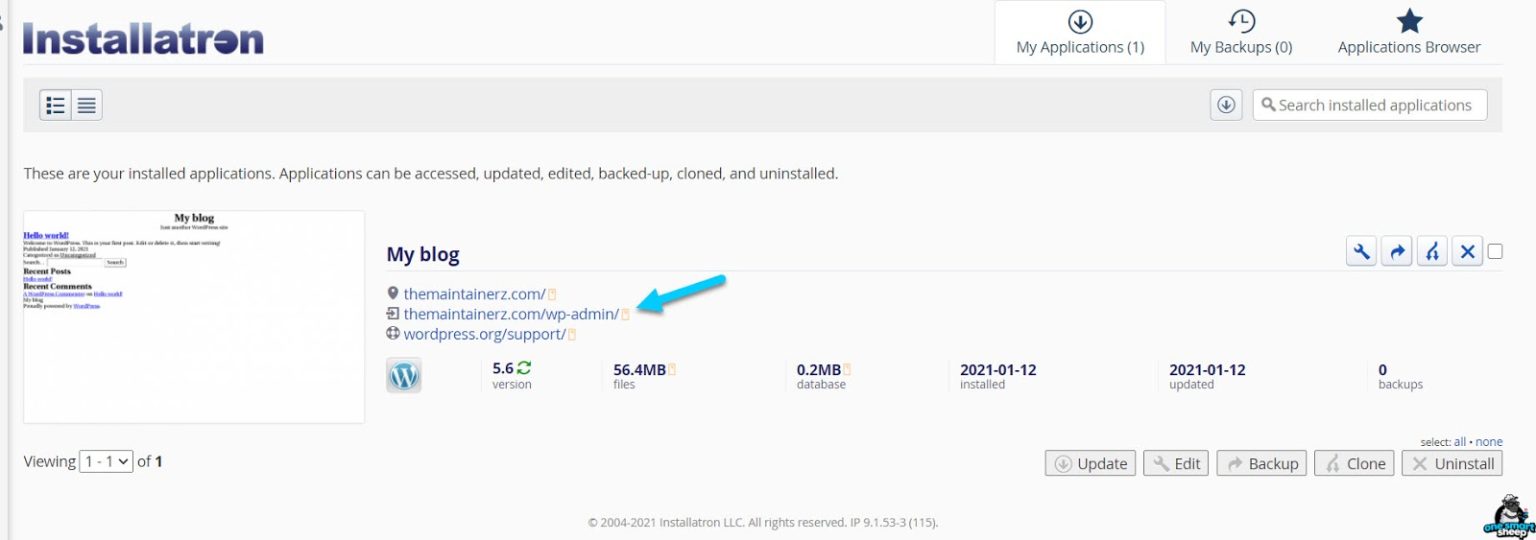
Task: Open the themaintainerz.com/wp-admin/ link
Action: coord(511,314)
